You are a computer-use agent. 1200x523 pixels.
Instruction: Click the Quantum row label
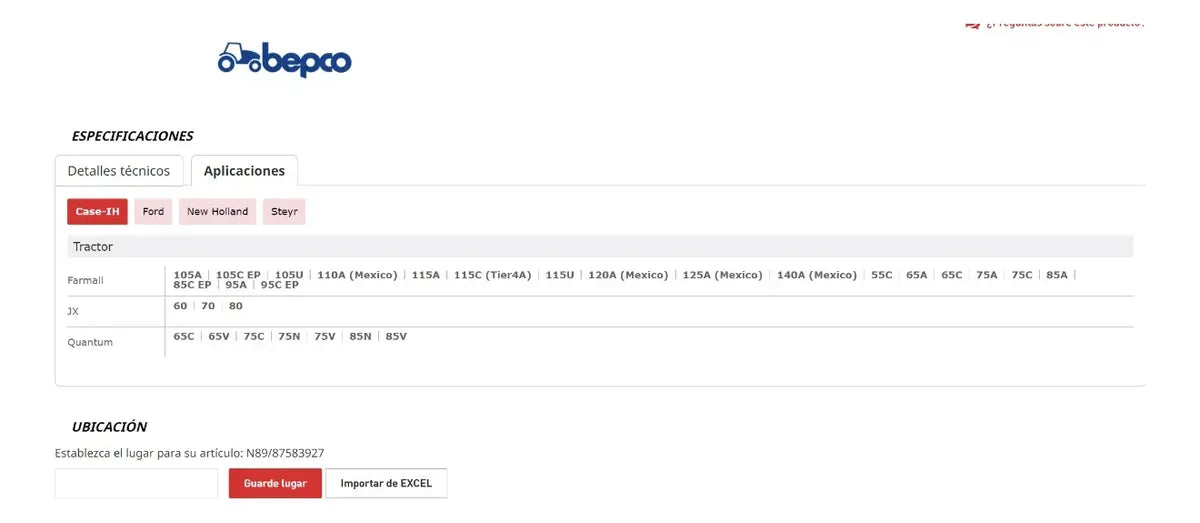click(x=90, y=343)
